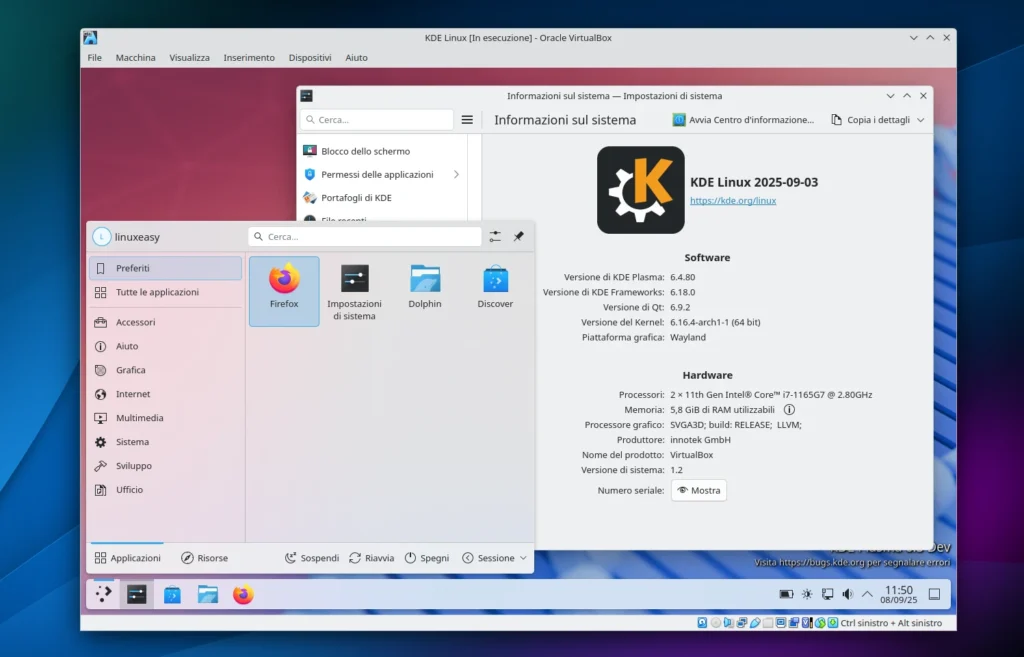Click Avvia Centro d'informazione button
The image size is (1024, 657).
pos(744,119)
